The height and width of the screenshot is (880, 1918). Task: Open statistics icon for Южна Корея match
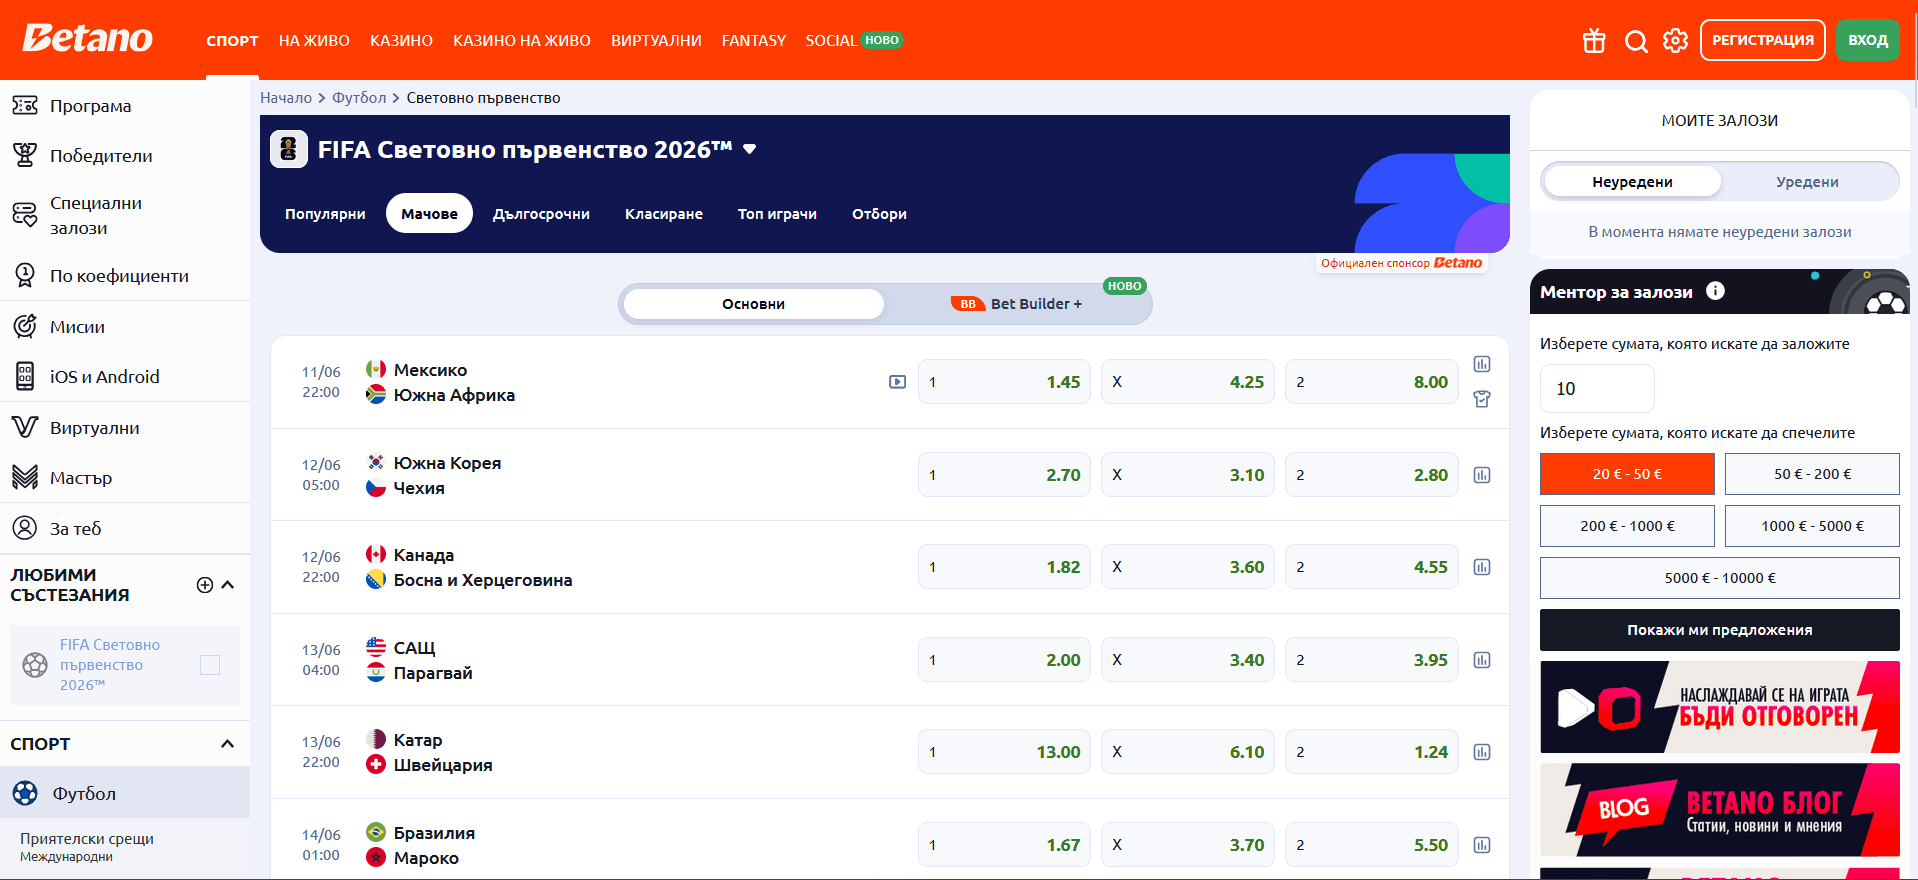pos(1482,475)
